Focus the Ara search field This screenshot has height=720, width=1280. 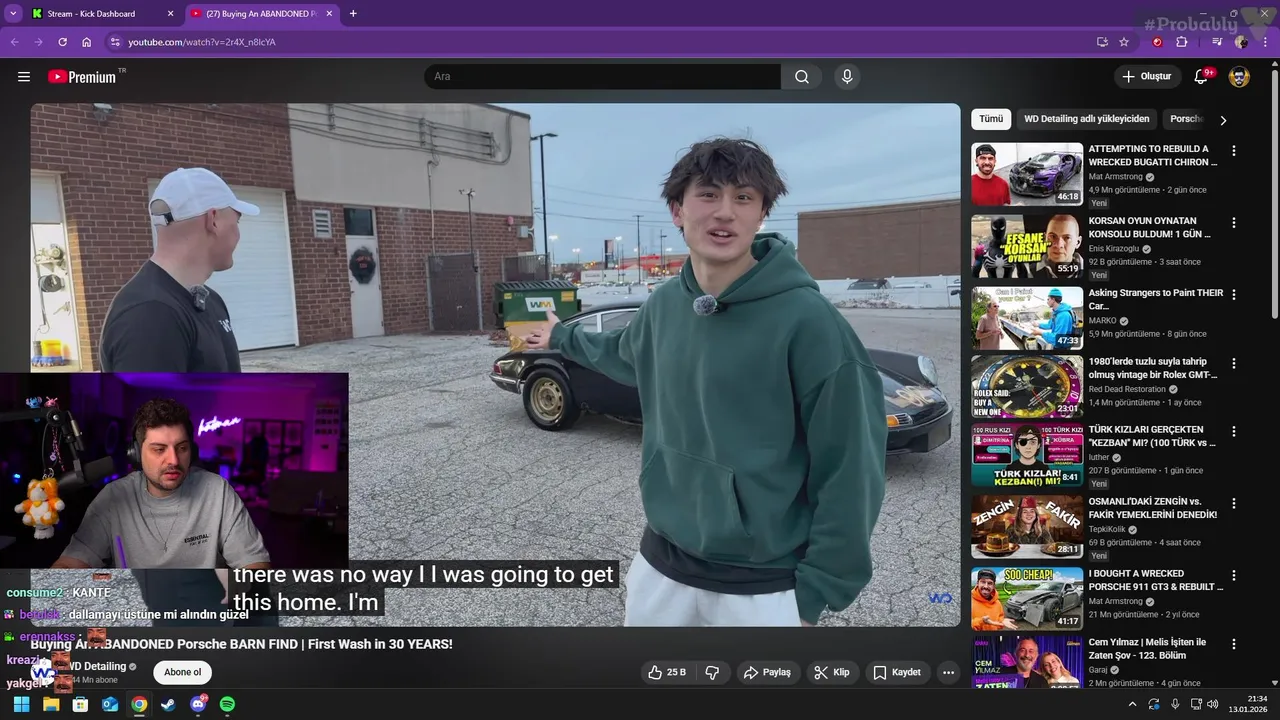602,77
